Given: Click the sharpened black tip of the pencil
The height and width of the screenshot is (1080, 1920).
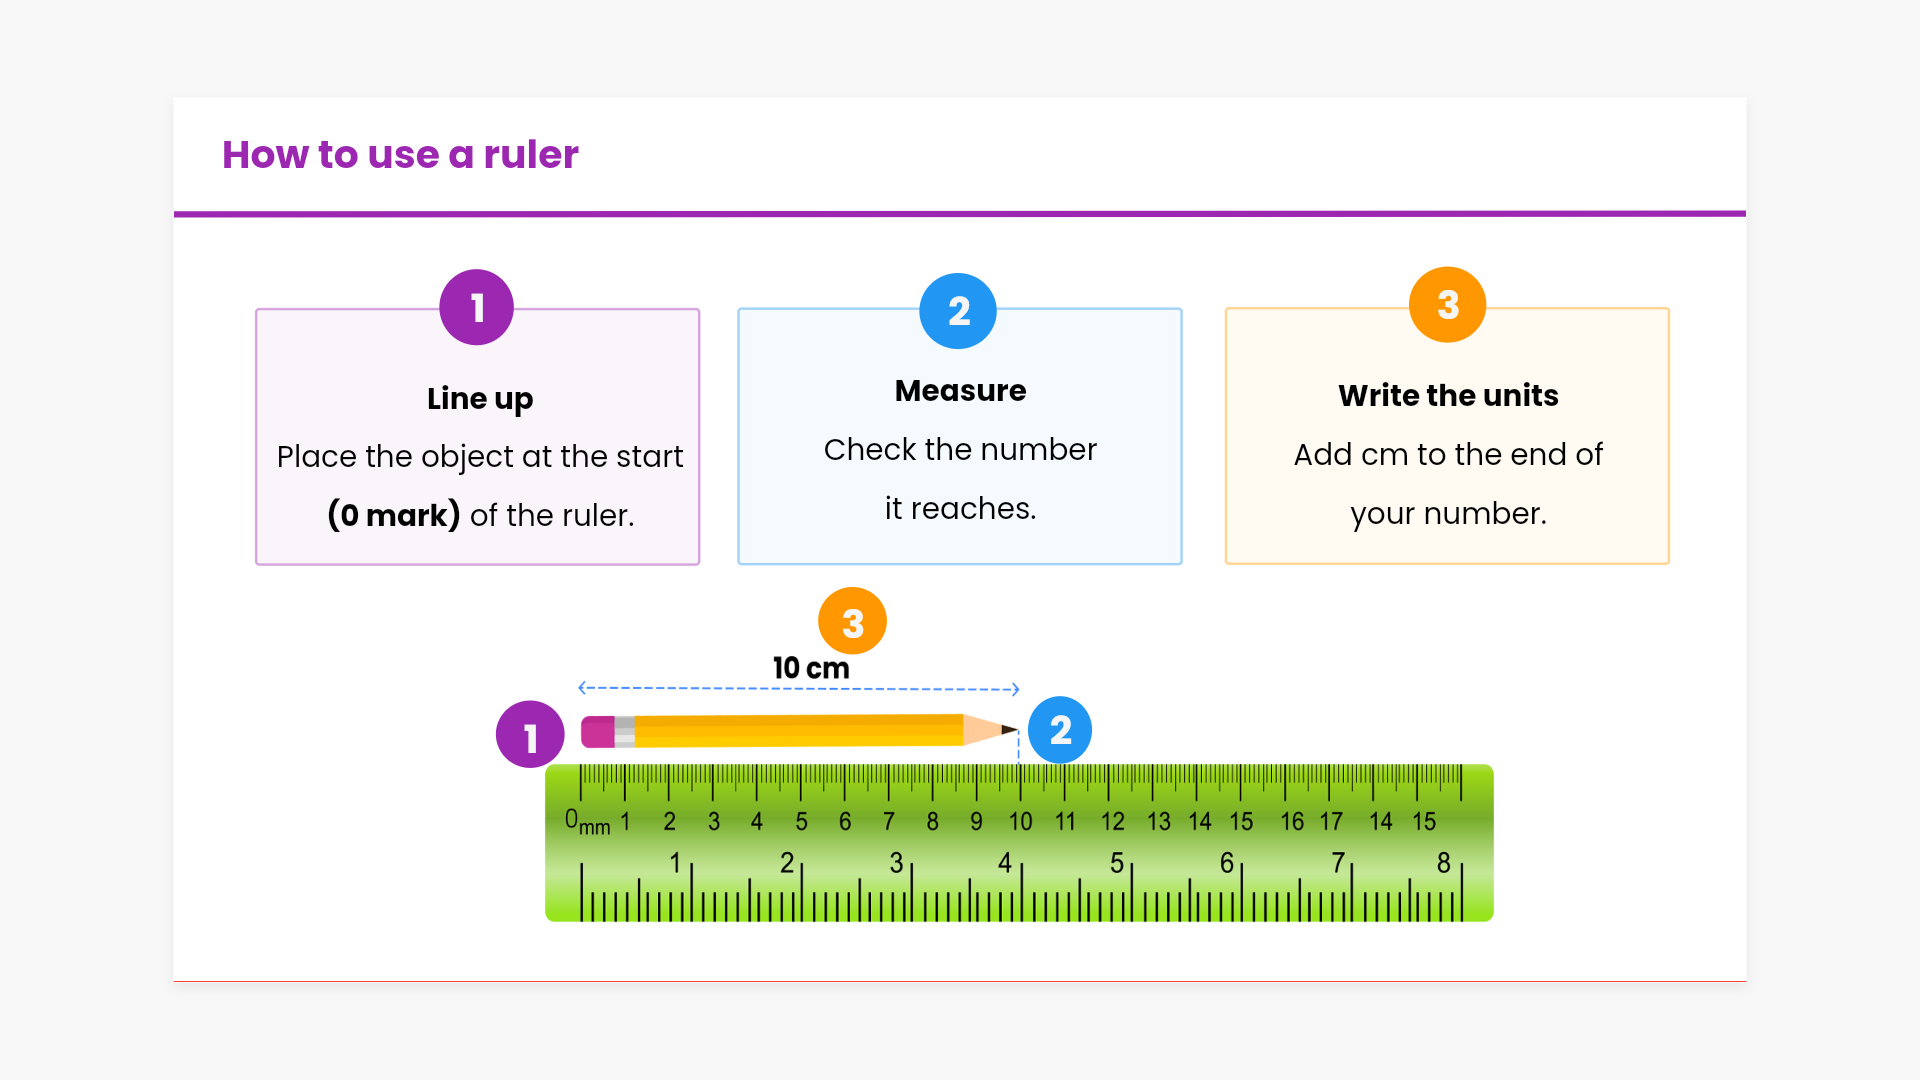Looking at the screenshot, I should pyautogui.click(x=1010, y=730).
